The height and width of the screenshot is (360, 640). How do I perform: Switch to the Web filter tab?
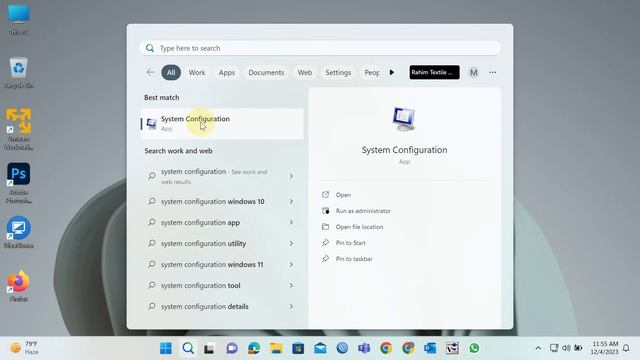tap(304, 72)
